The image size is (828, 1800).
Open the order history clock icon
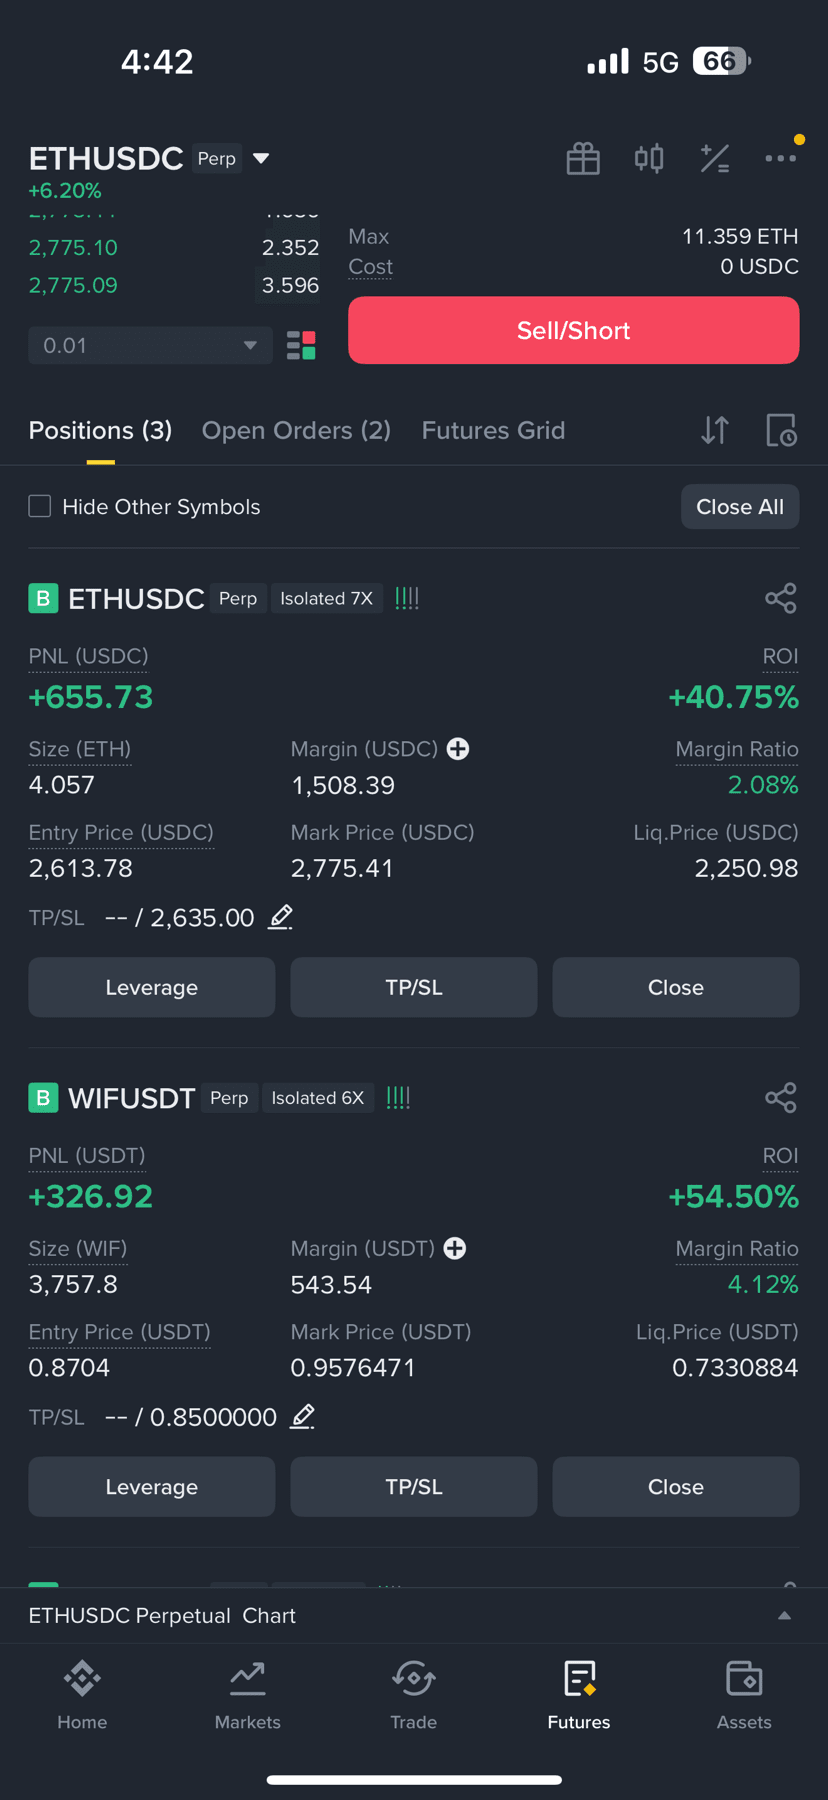[x=781, y=430]
